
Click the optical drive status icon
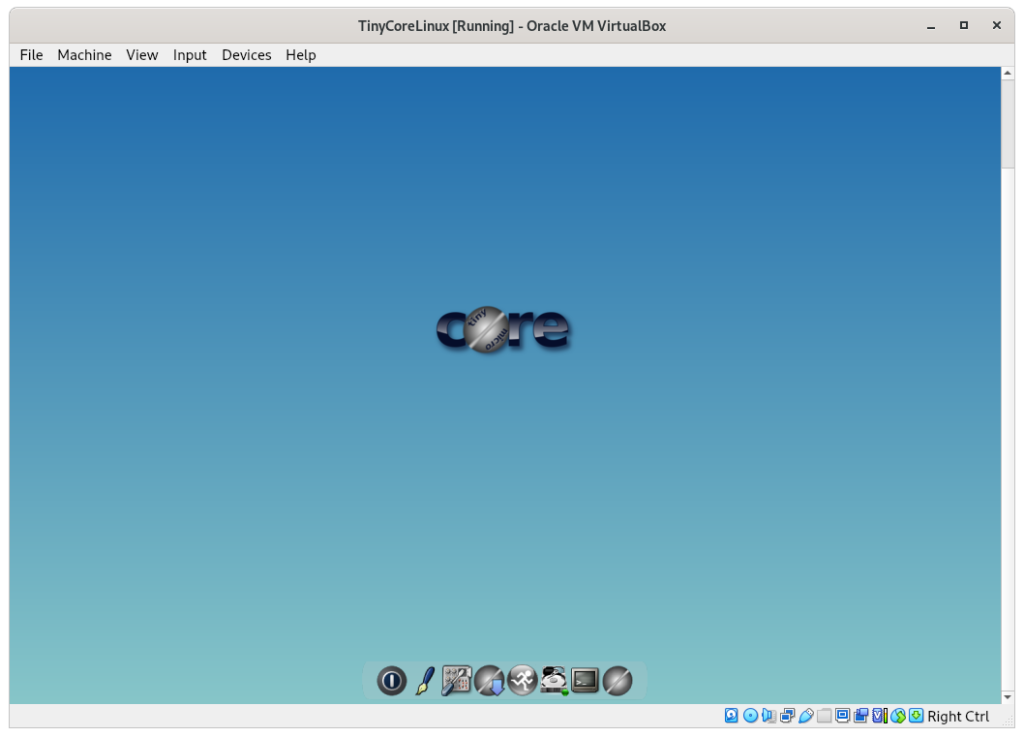coord(750,715)
